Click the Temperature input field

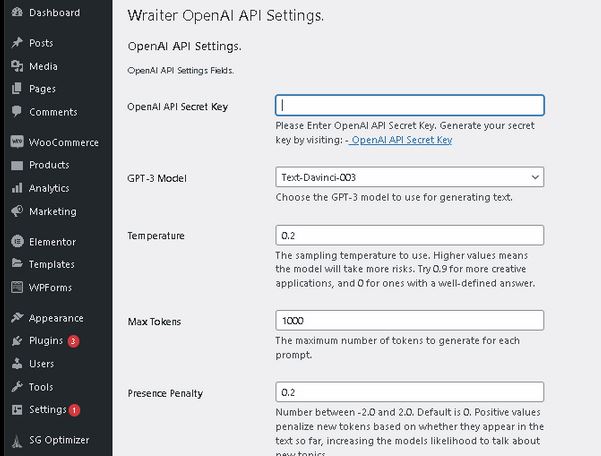(x=409, y=235)
